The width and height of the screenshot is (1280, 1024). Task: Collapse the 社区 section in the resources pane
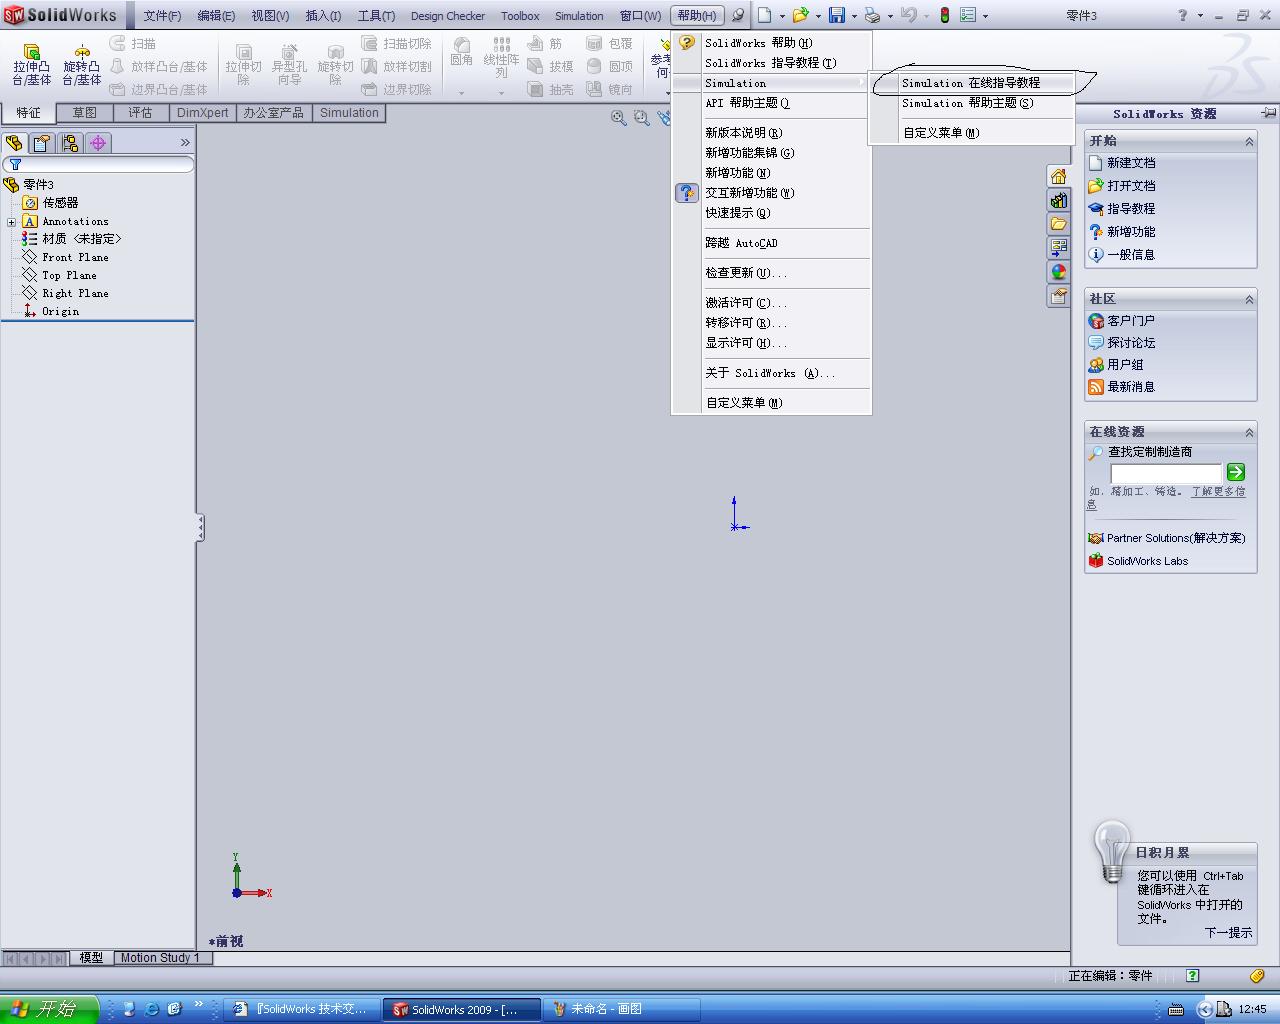1249,299
